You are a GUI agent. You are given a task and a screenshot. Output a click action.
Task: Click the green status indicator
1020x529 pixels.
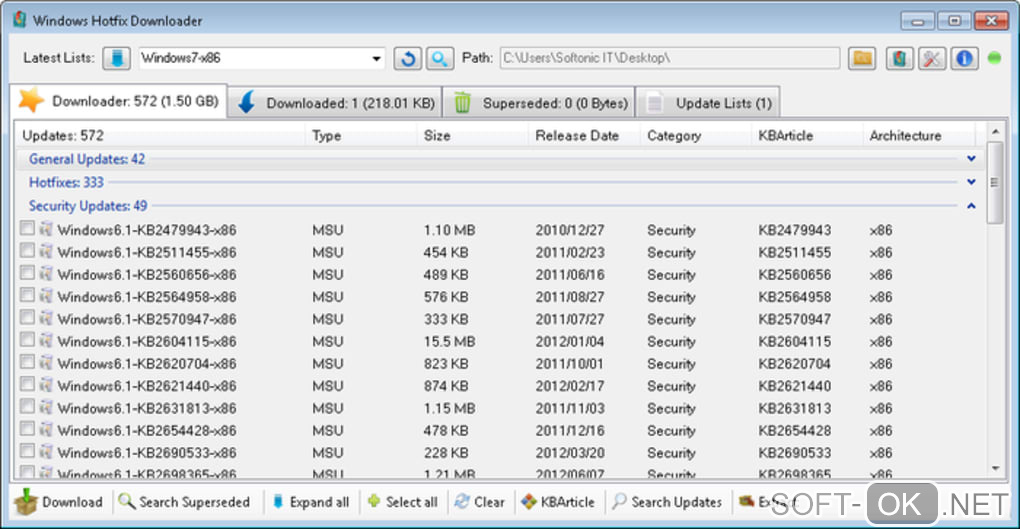(x=994, y=58)
